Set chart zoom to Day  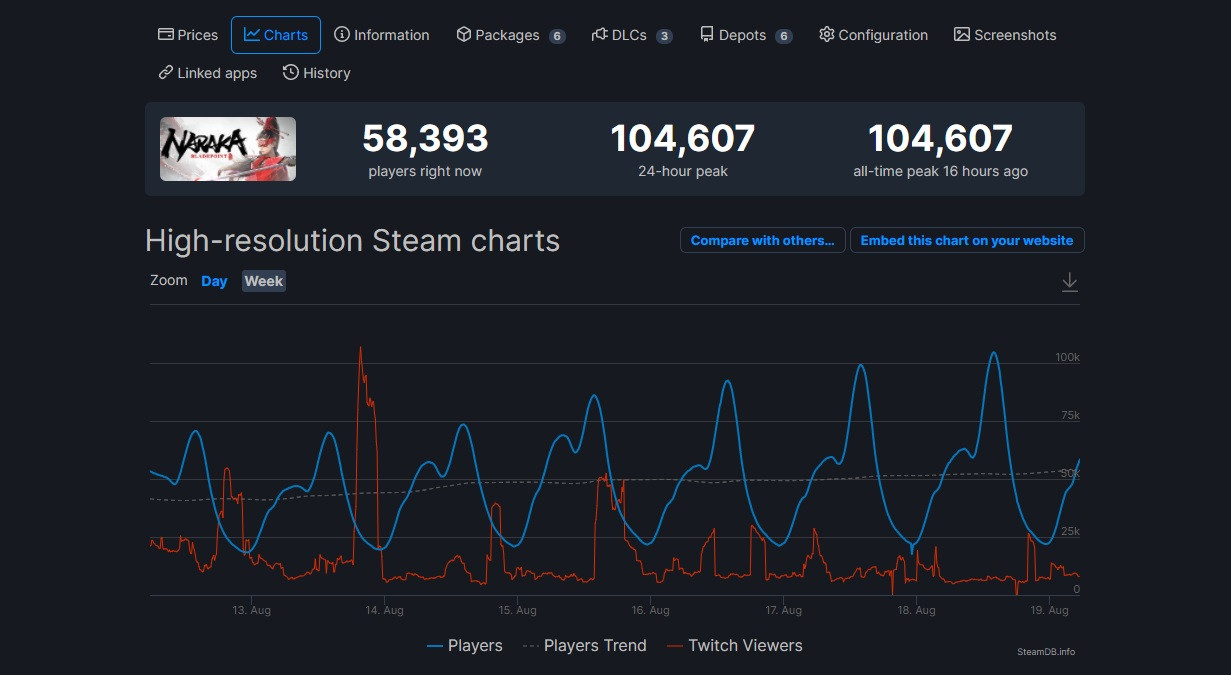tap(214, 281)
